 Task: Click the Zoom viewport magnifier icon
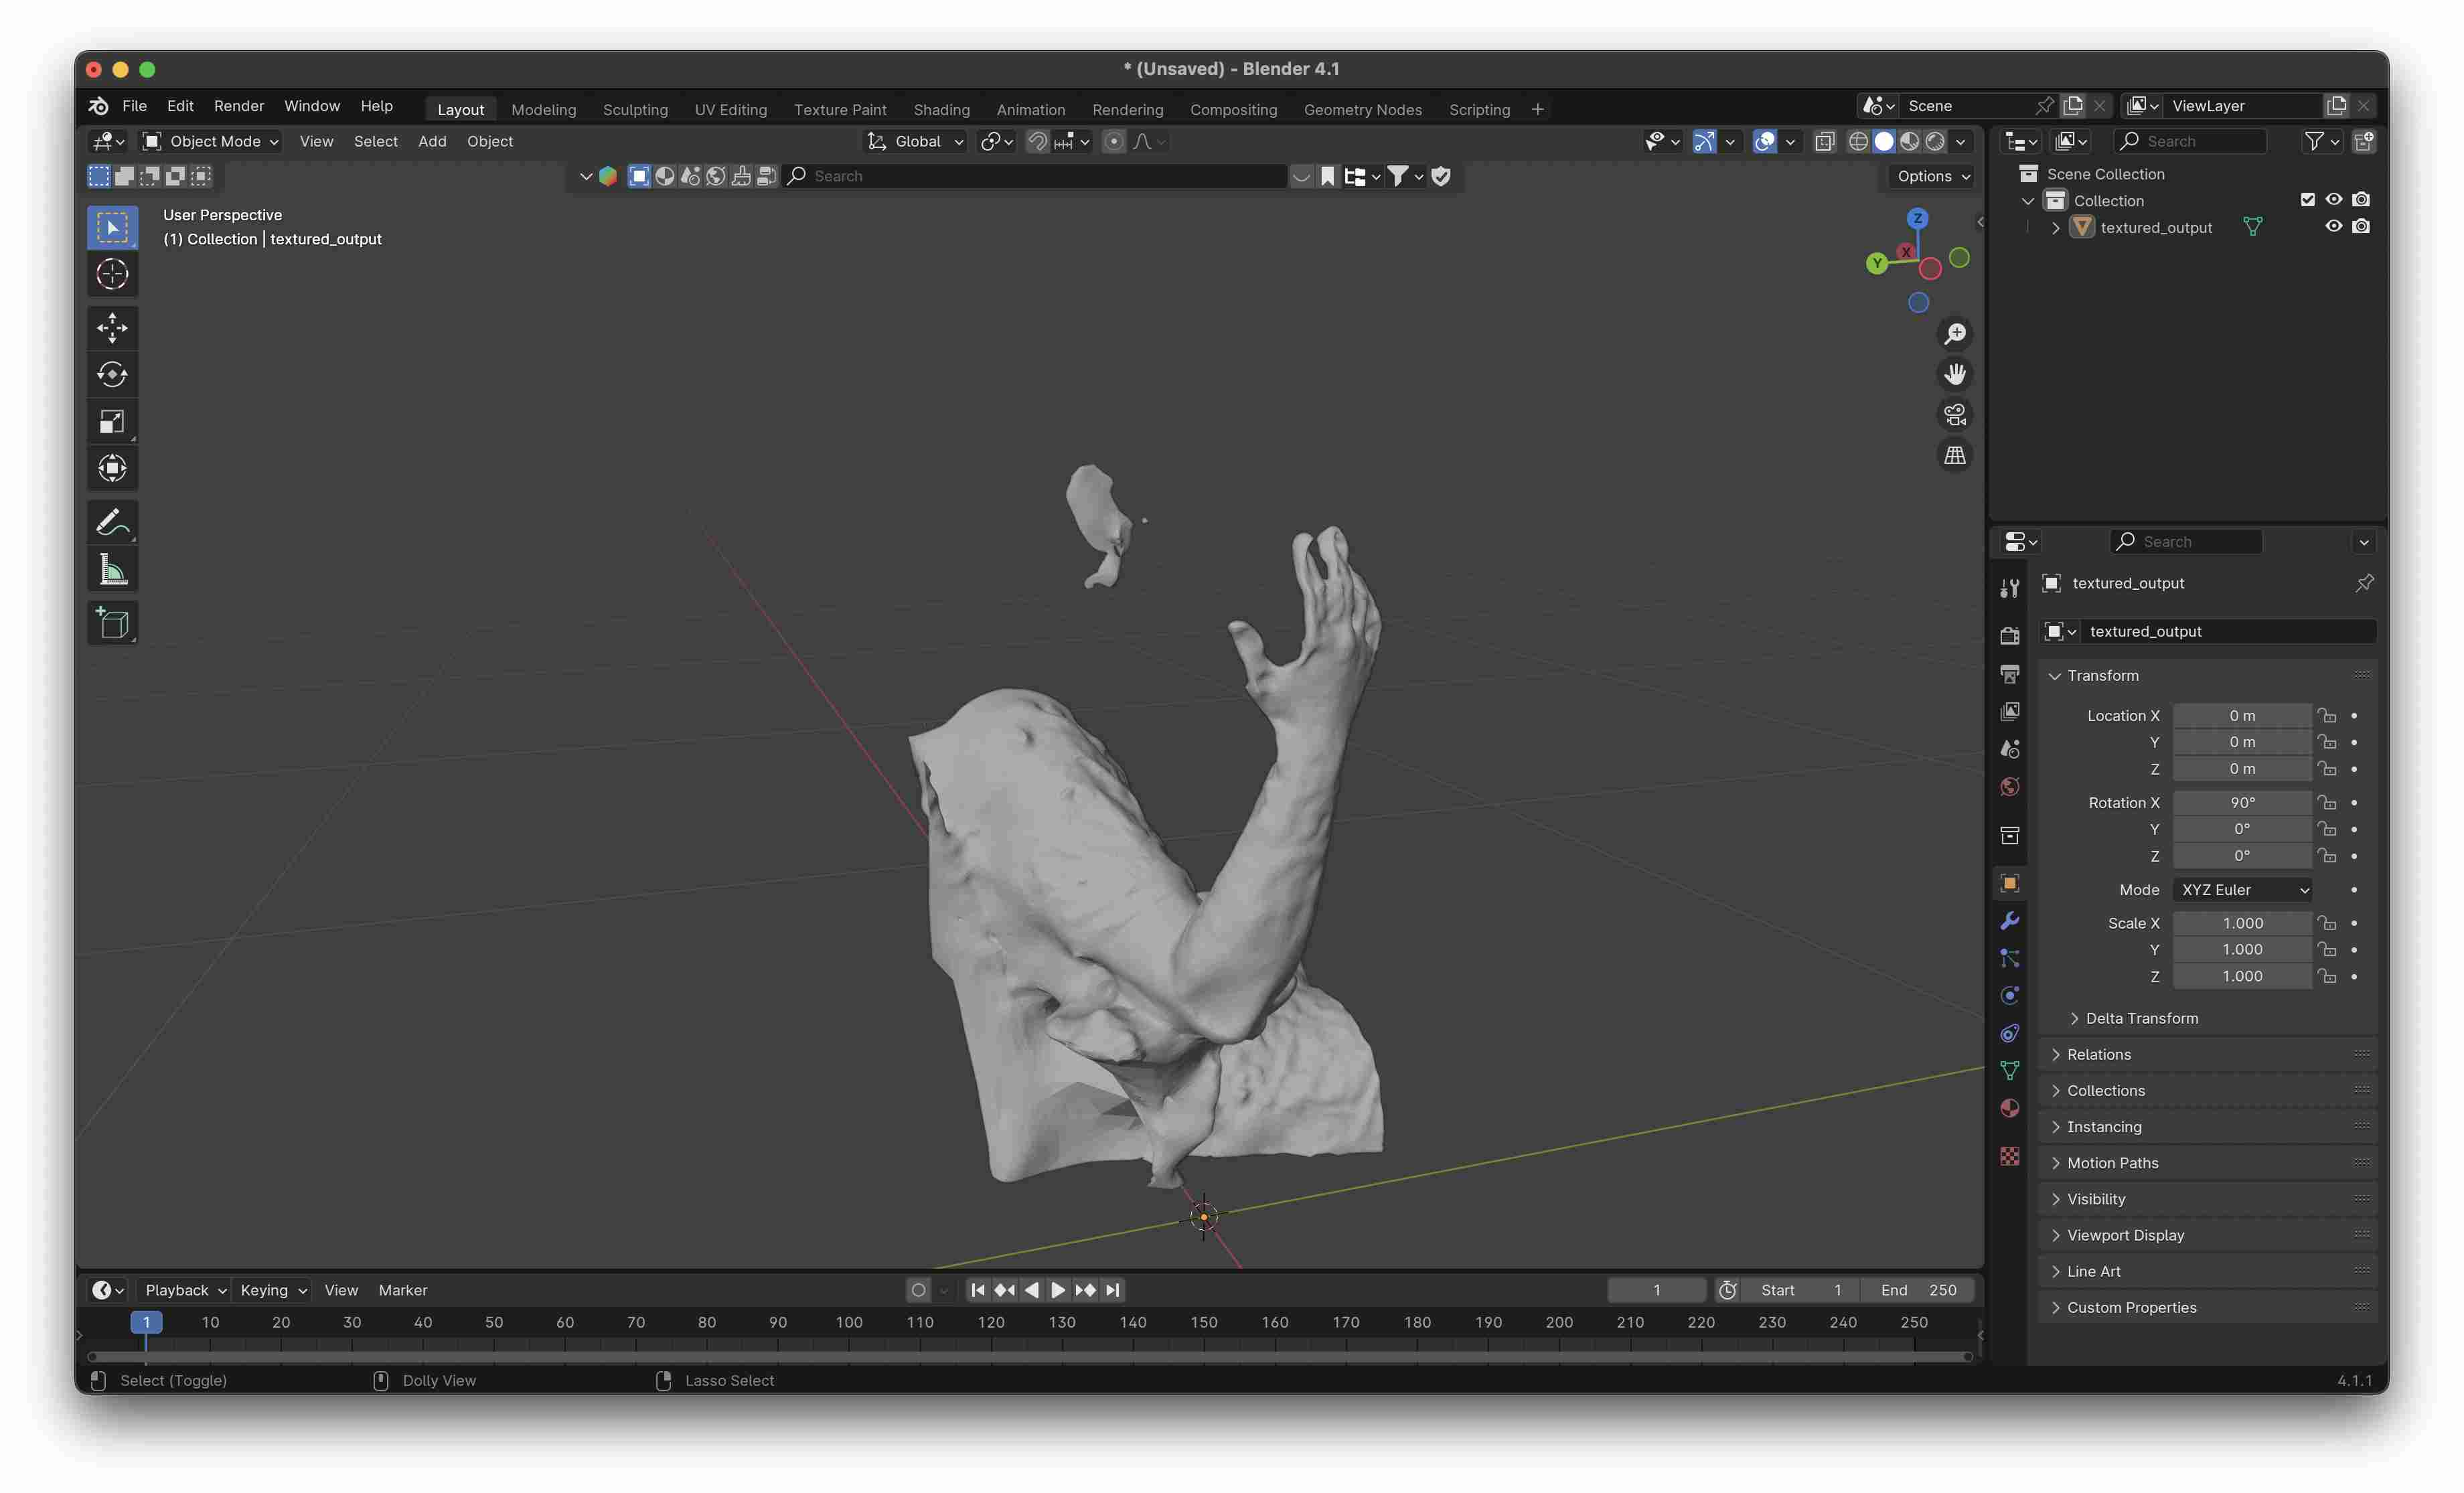(x=1955, y=334)
